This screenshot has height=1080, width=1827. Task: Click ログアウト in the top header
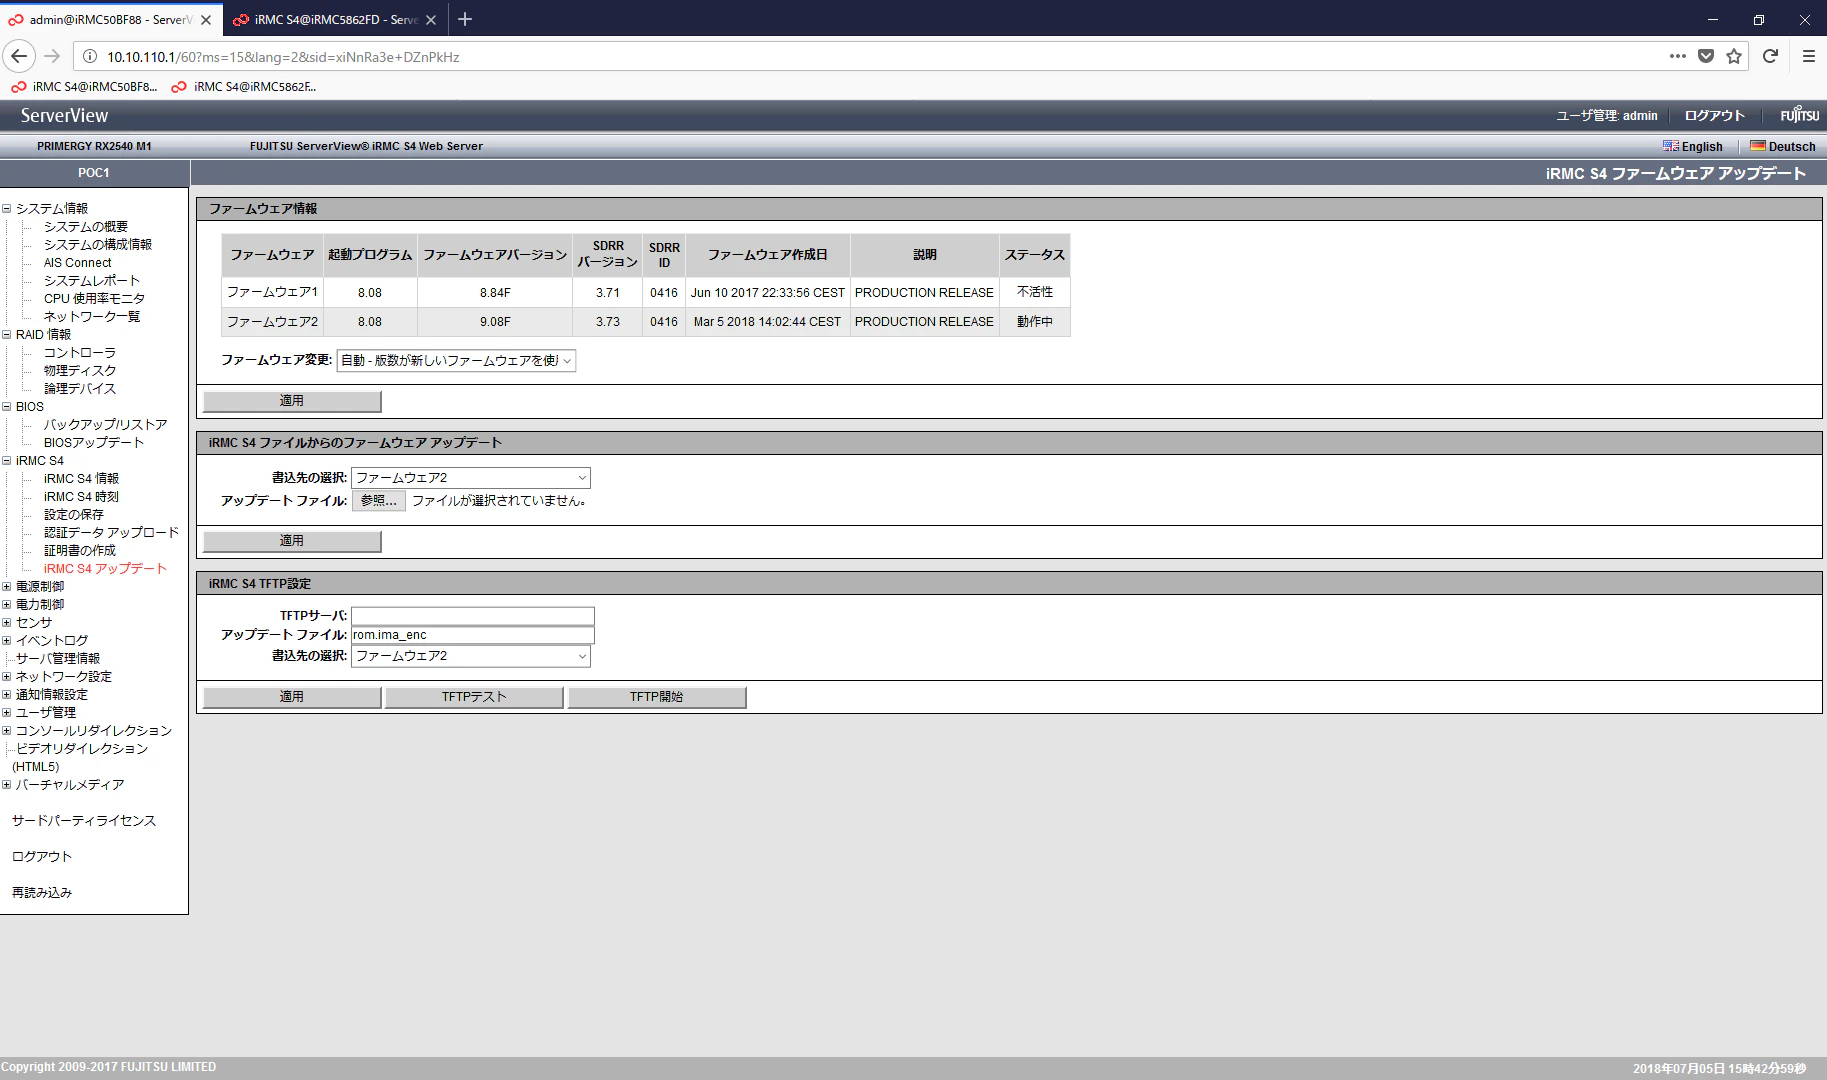[x=1714, y=116]
